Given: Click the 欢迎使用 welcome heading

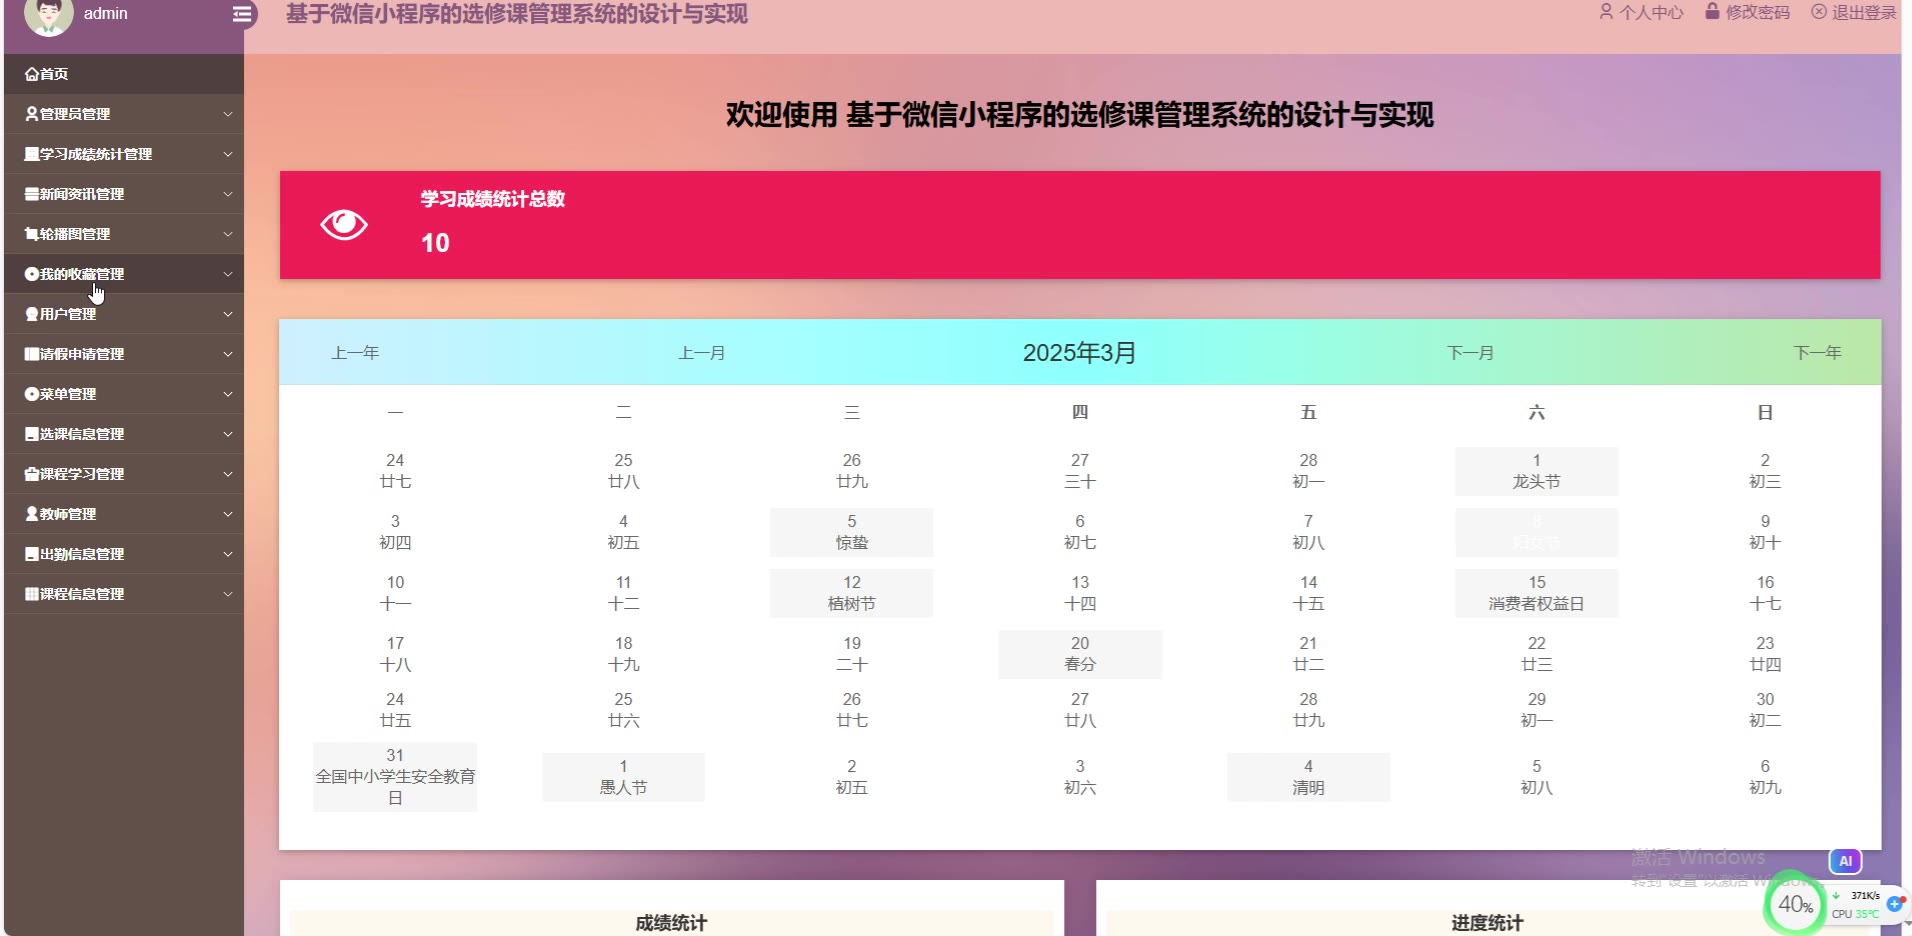Looking at the screenshot, I should click(1080, 115).
